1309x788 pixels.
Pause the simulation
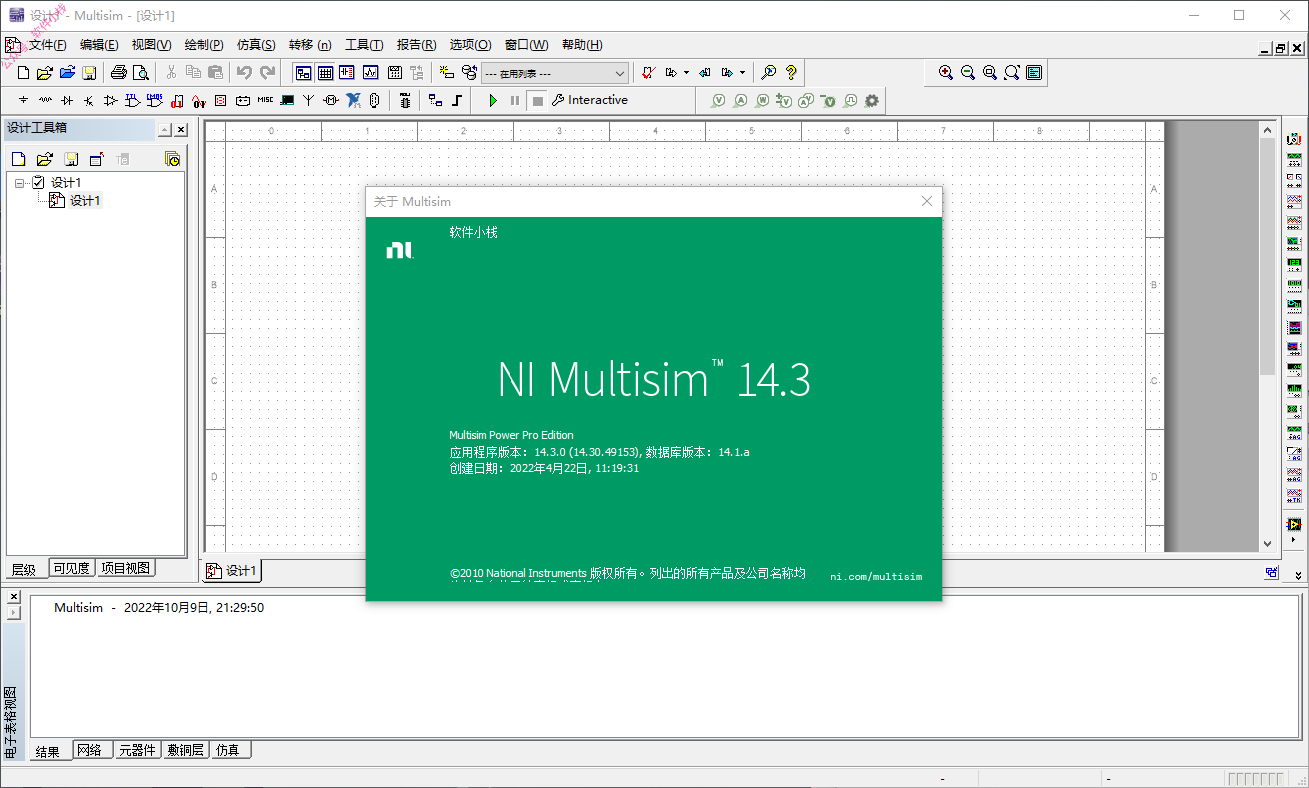click(515, 100)
